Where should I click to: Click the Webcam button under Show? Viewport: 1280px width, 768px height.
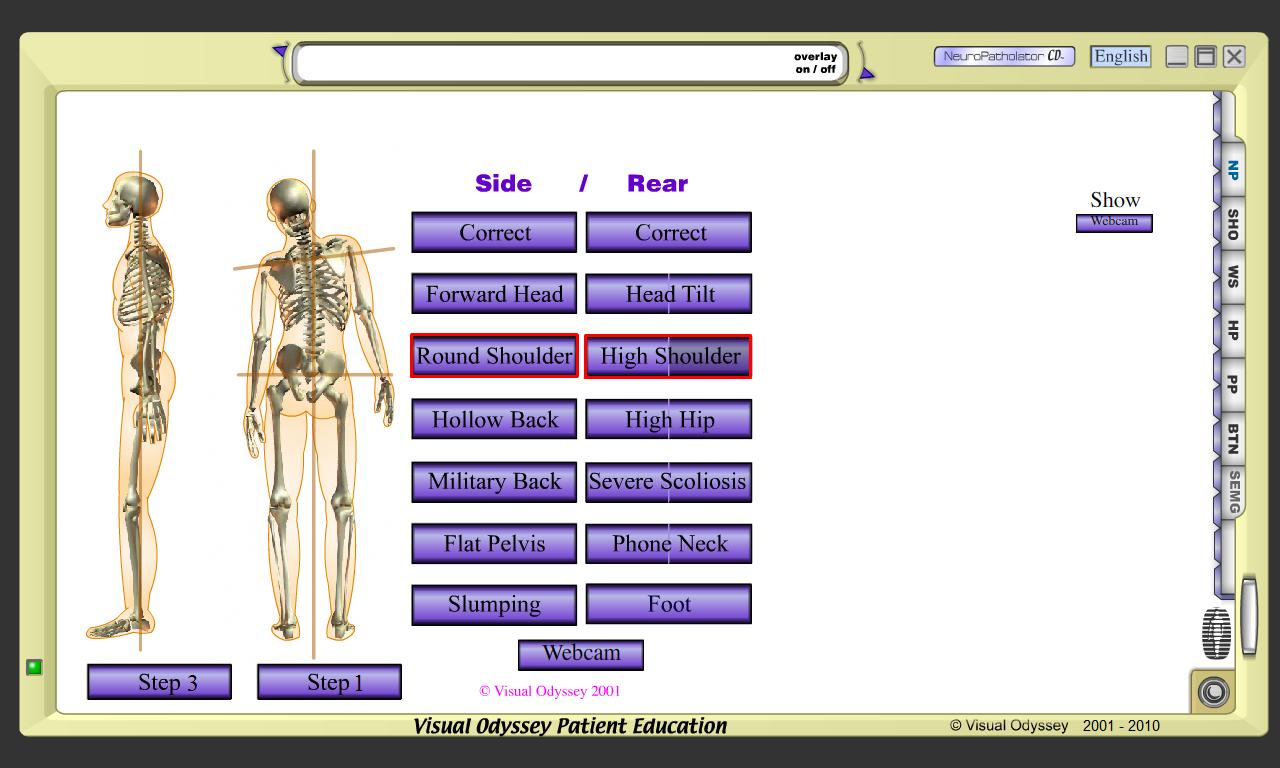pyautogui.click(x=1114, y=223)
